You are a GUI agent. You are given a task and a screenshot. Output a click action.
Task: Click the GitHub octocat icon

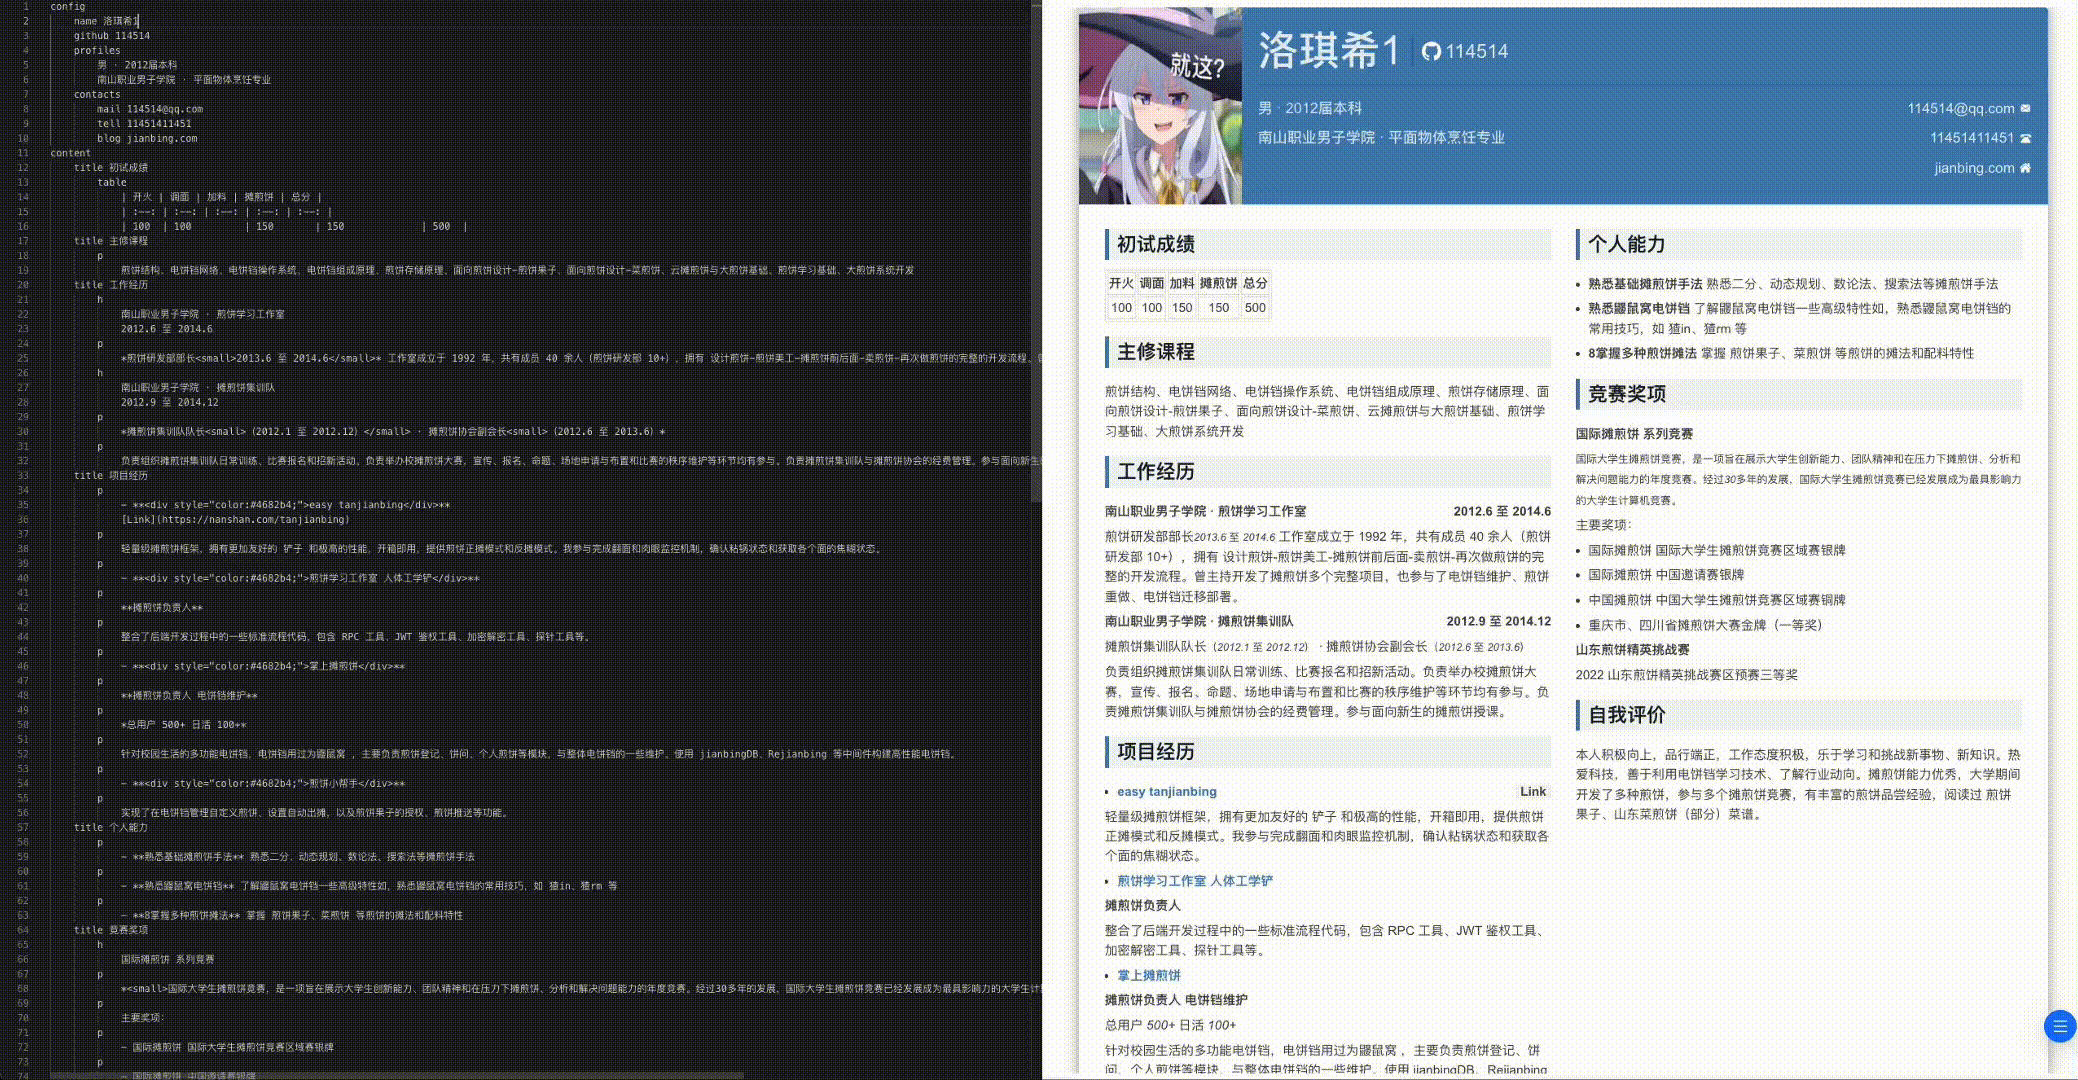[1431, 51]
